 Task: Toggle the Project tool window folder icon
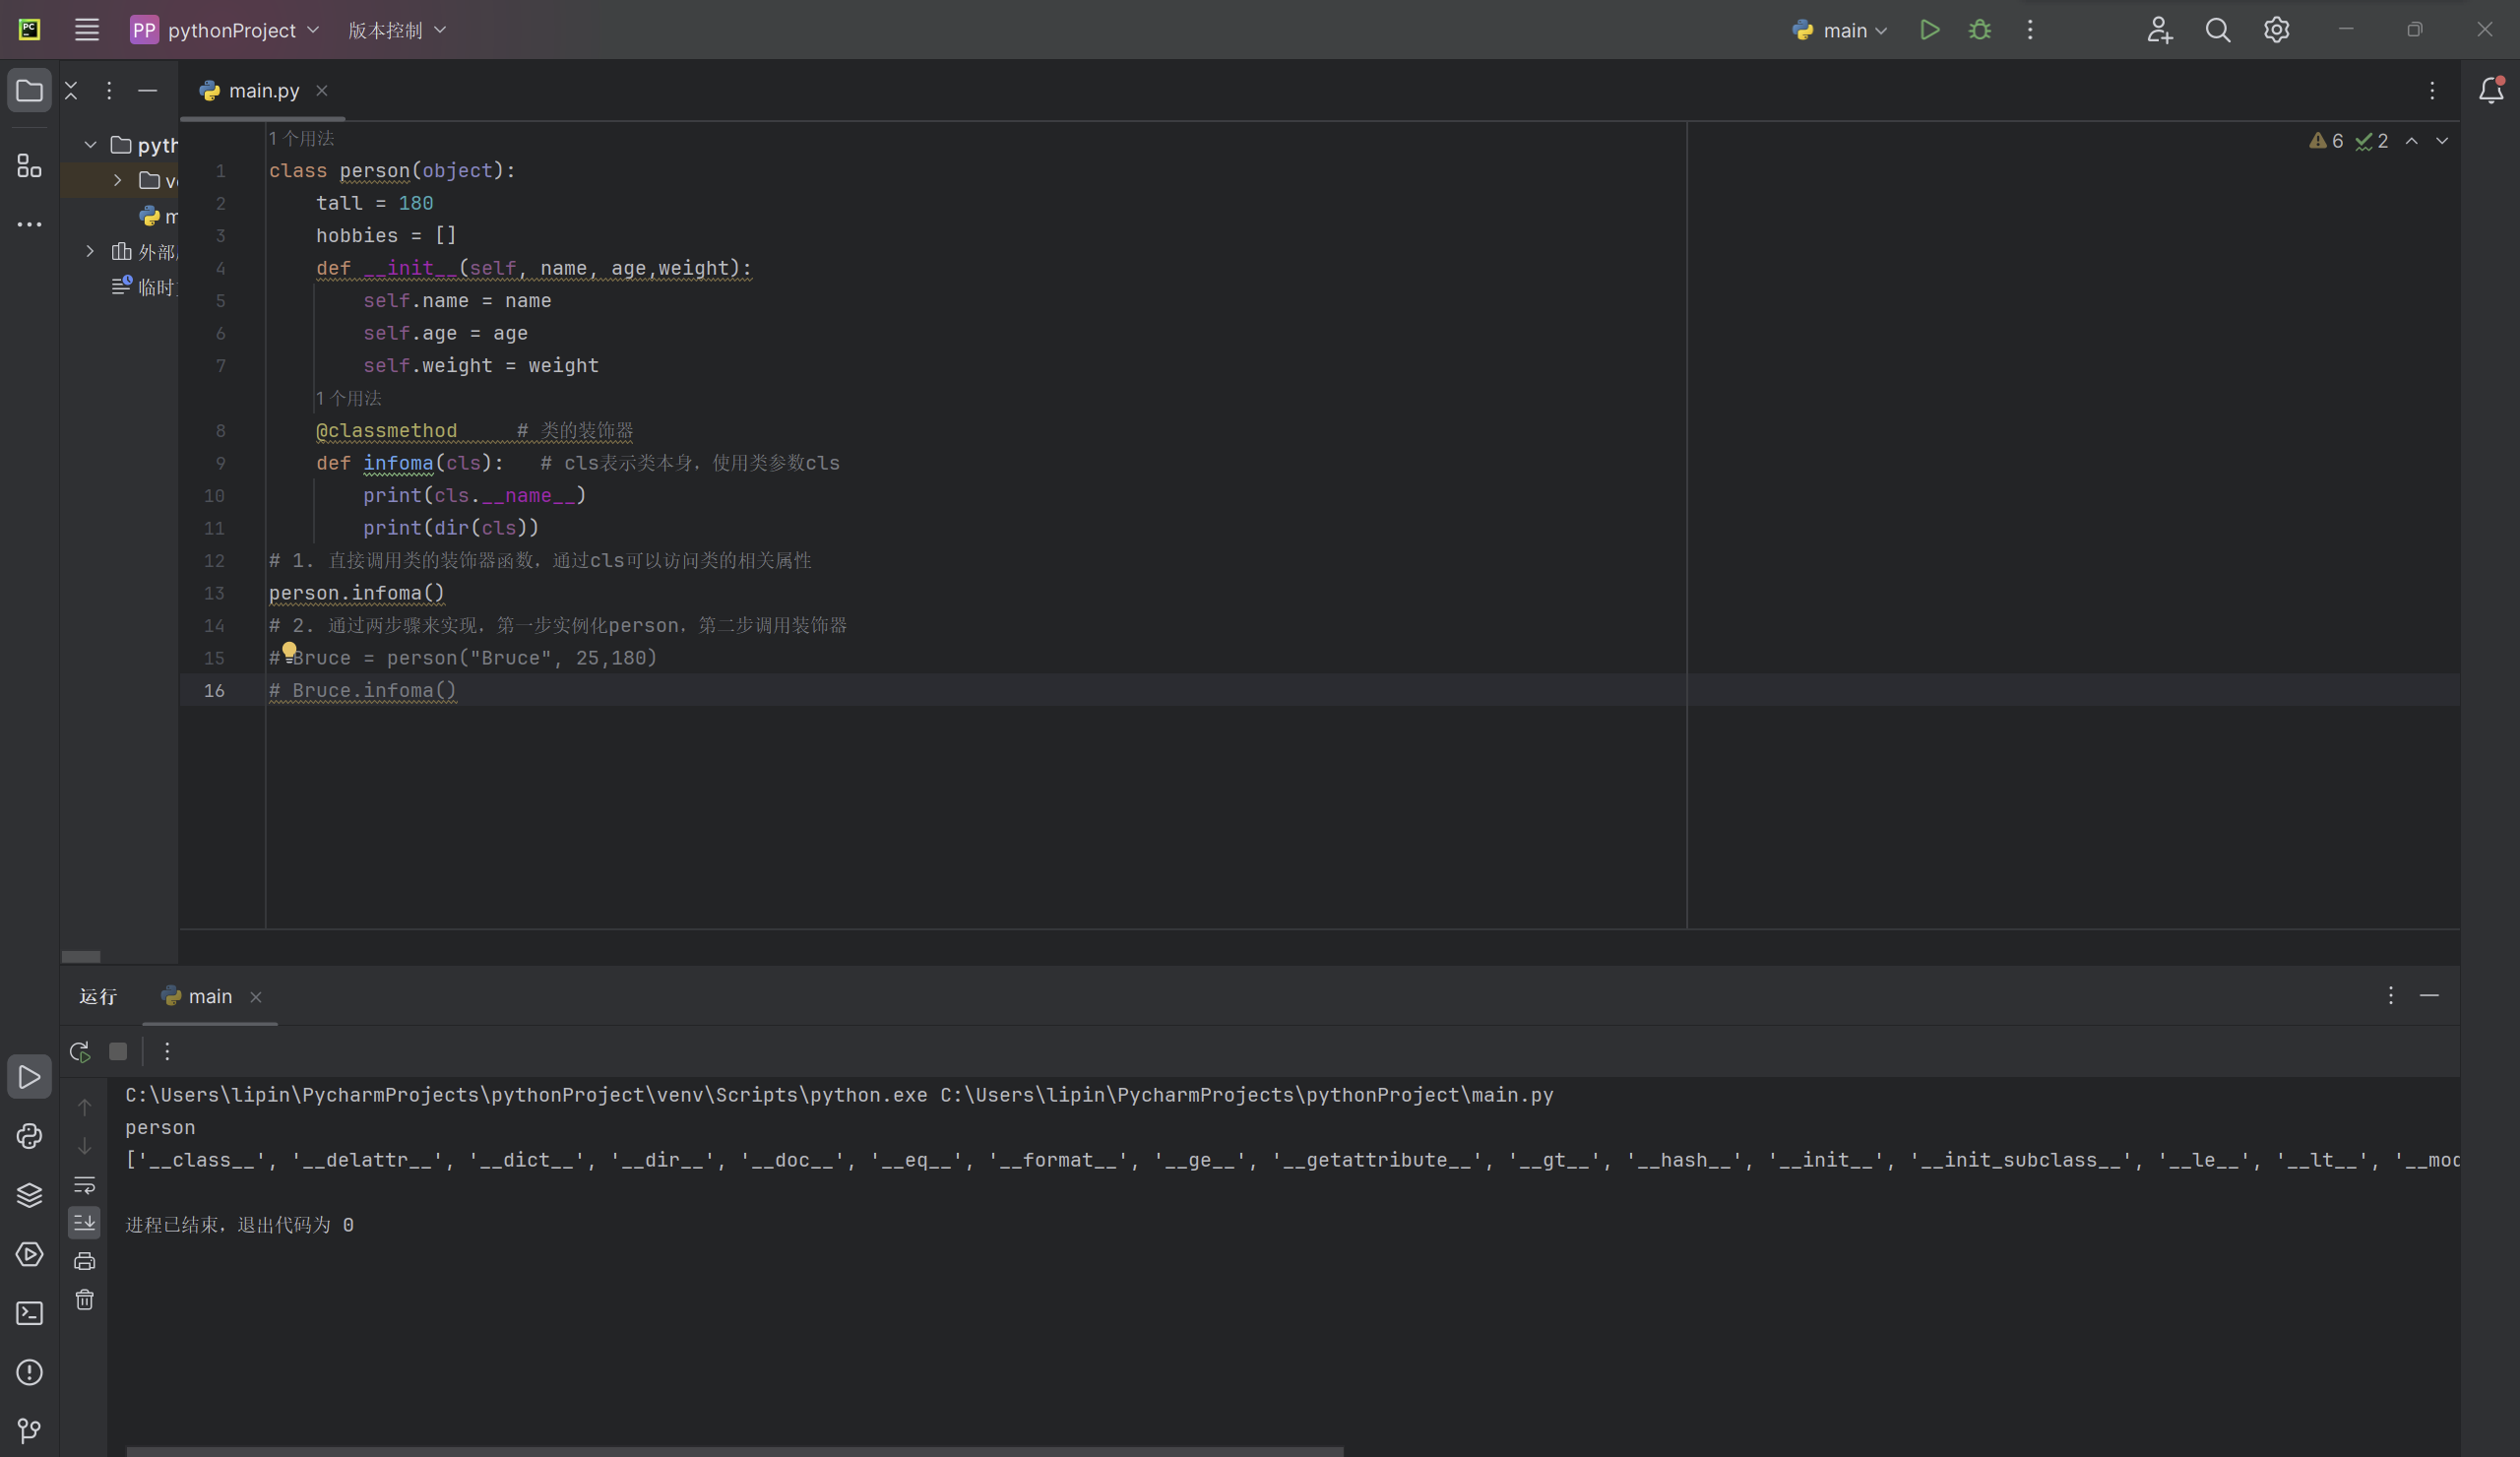pyautogui.click(x=29, y=91)
